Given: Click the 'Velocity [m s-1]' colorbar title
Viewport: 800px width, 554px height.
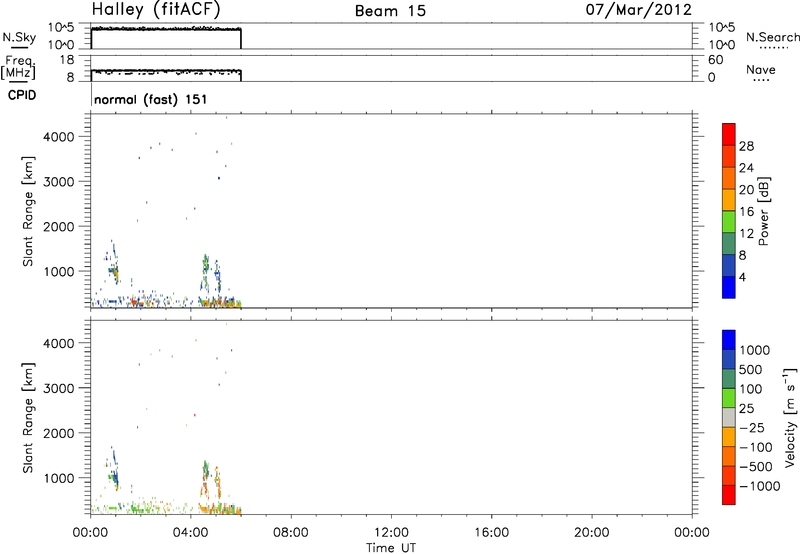Looking at the screenshot, I should point(790,417).
